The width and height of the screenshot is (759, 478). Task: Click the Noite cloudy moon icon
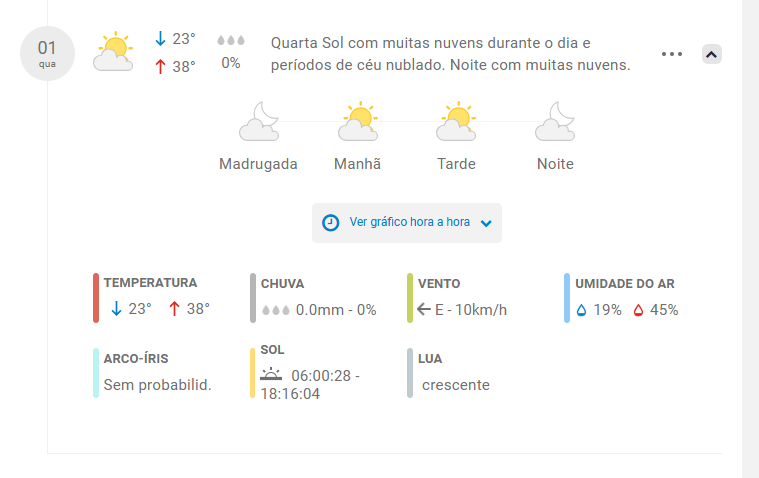[x=555, y=122]
